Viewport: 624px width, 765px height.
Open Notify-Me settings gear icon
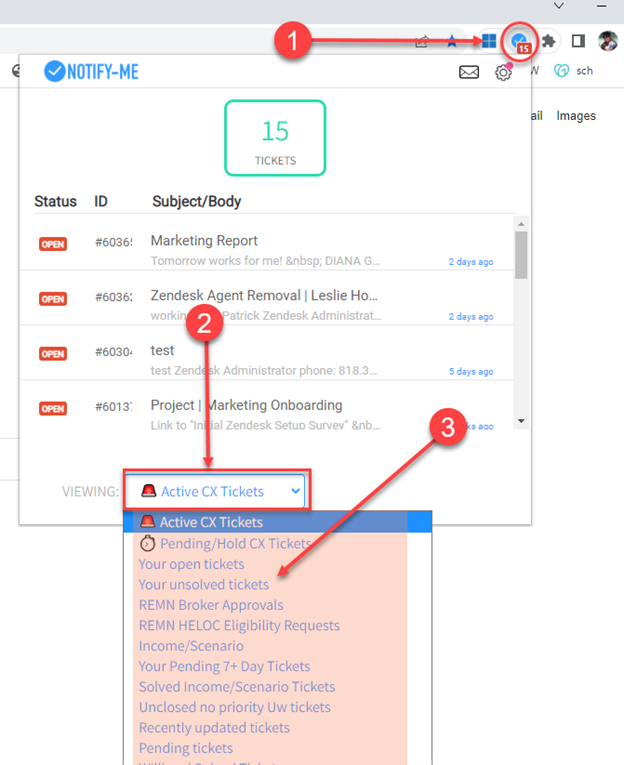[503, 73]
